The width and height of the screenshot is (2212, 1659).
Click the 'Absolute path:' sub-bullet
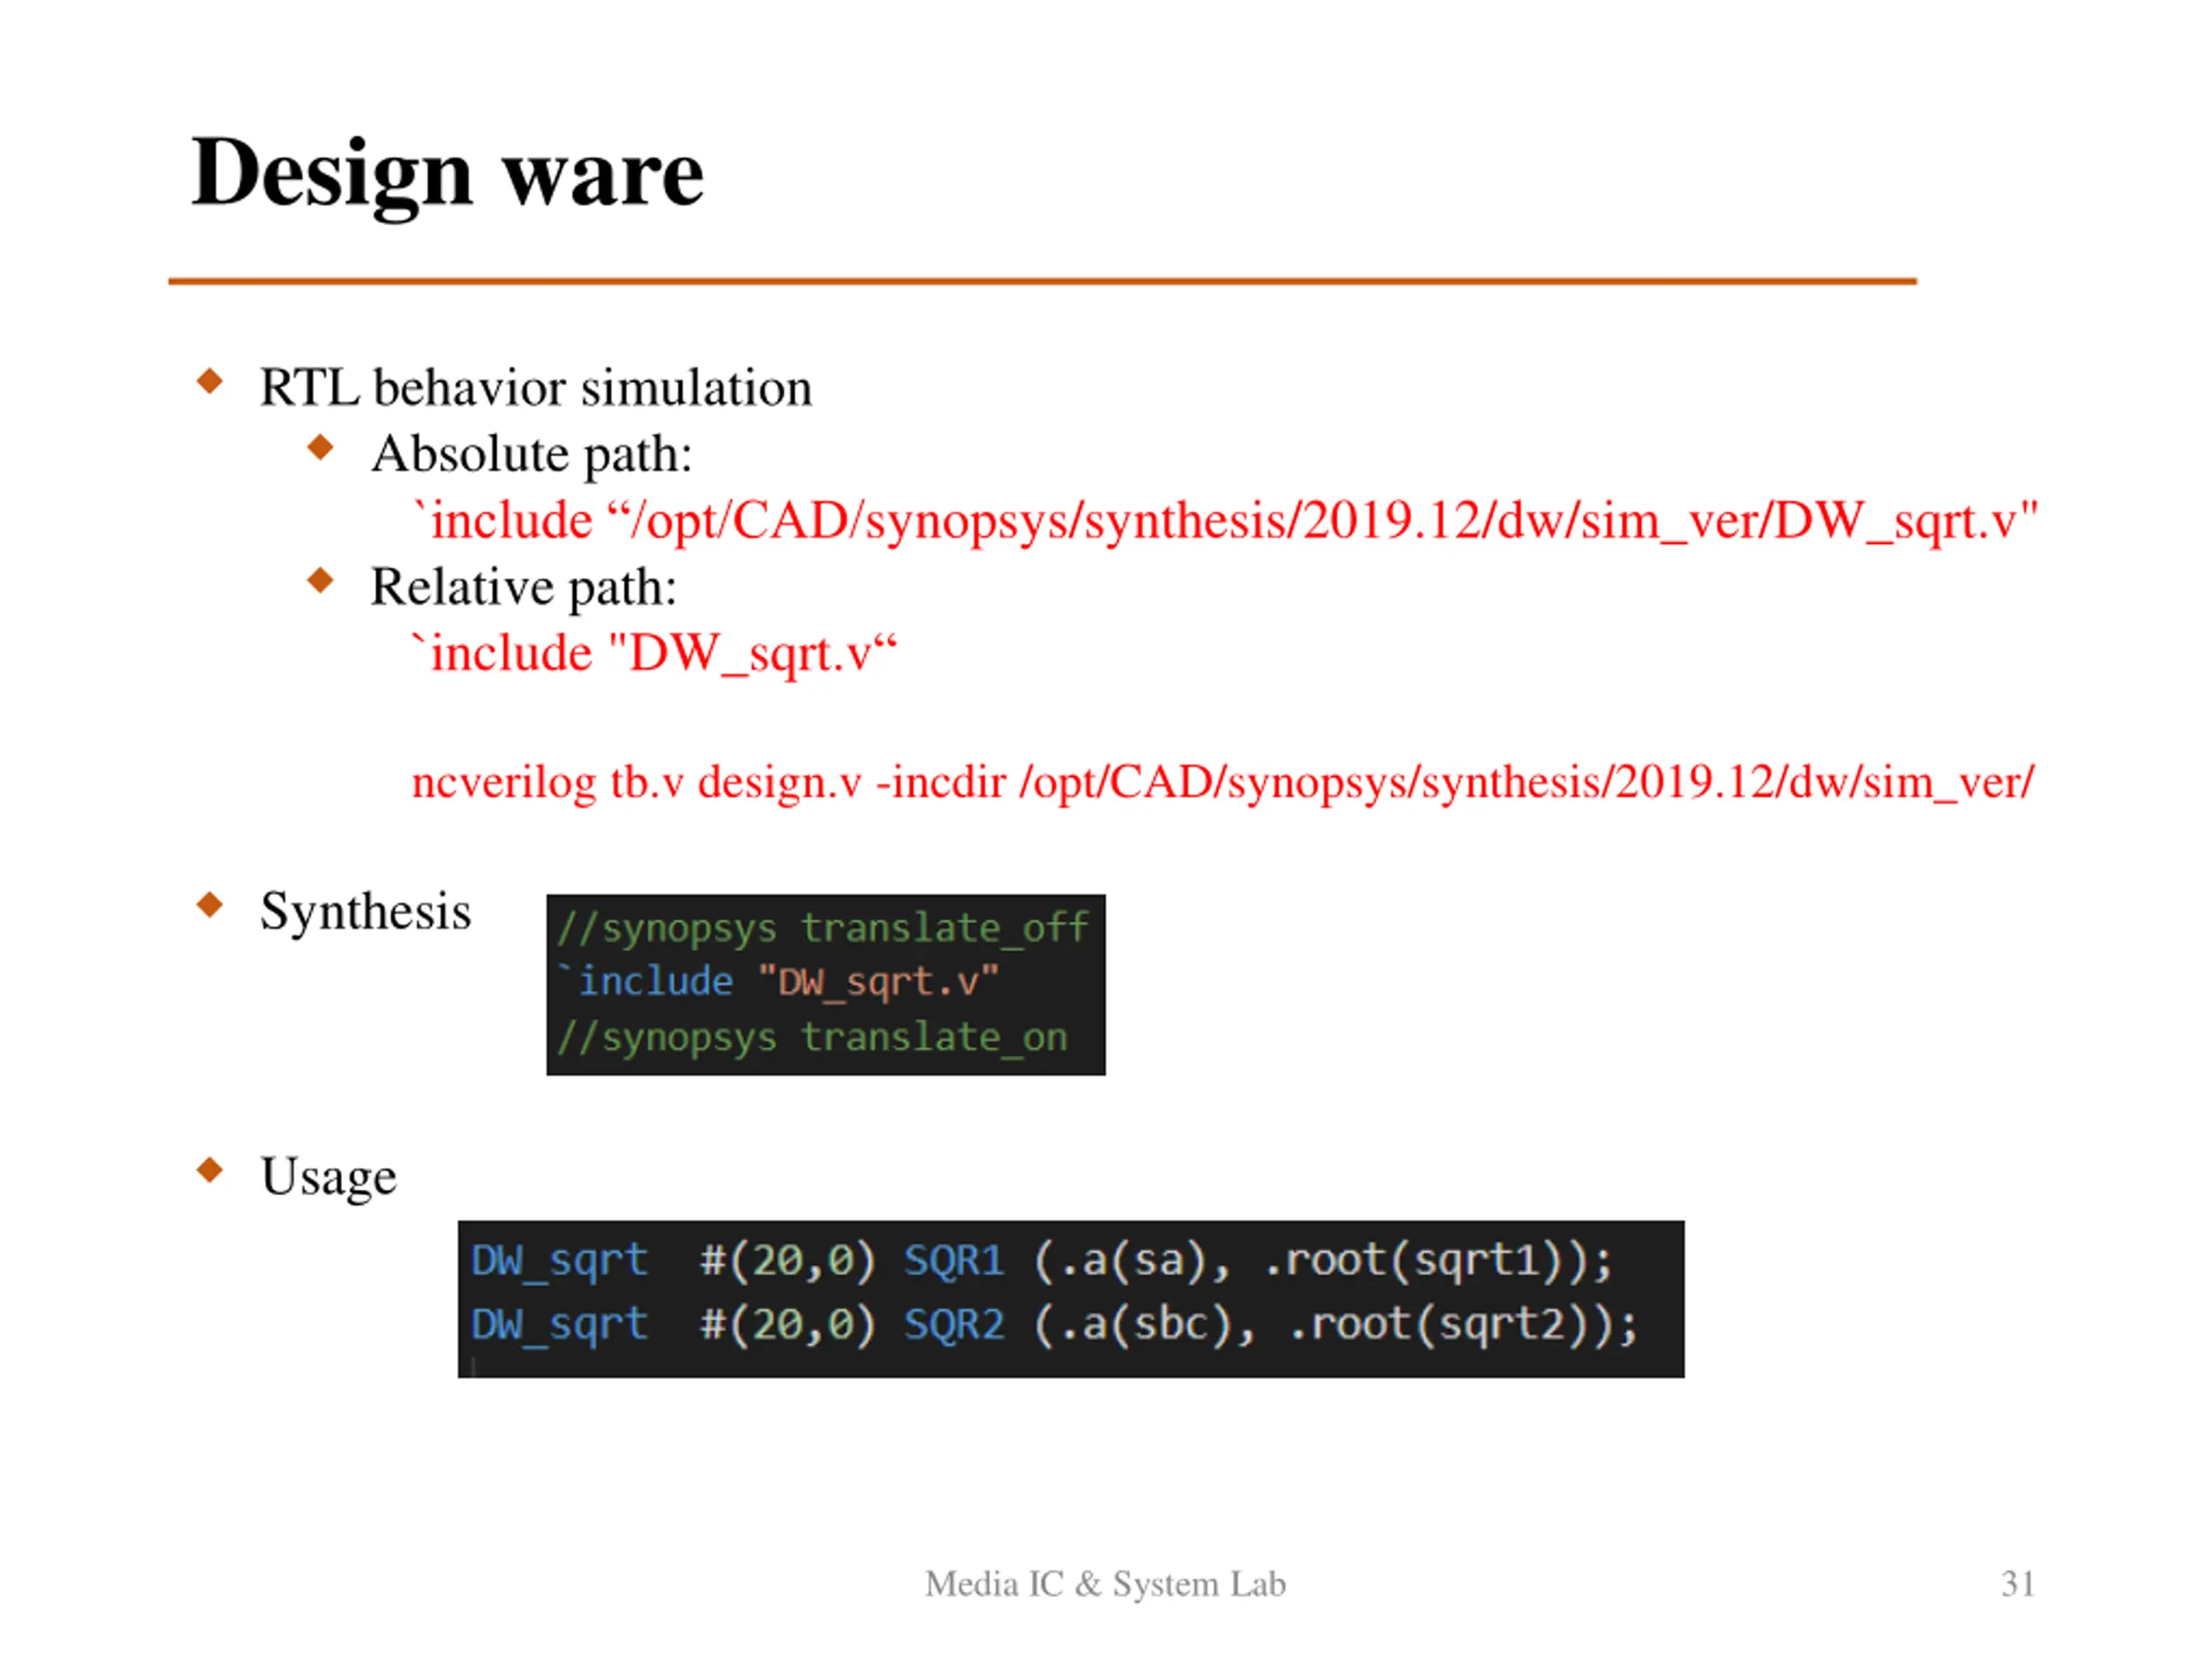coord(531,455)
